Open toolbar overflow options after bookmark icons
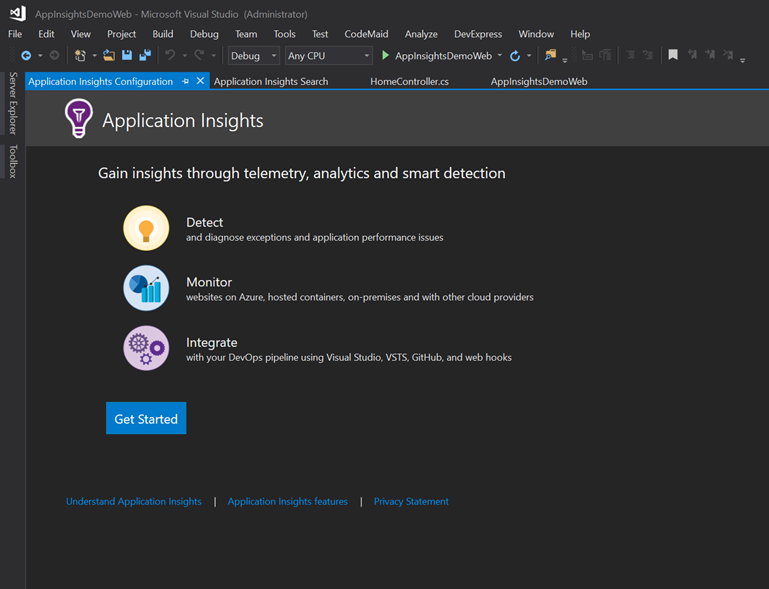The image size is (769, 589). click(x=743, y=60)
